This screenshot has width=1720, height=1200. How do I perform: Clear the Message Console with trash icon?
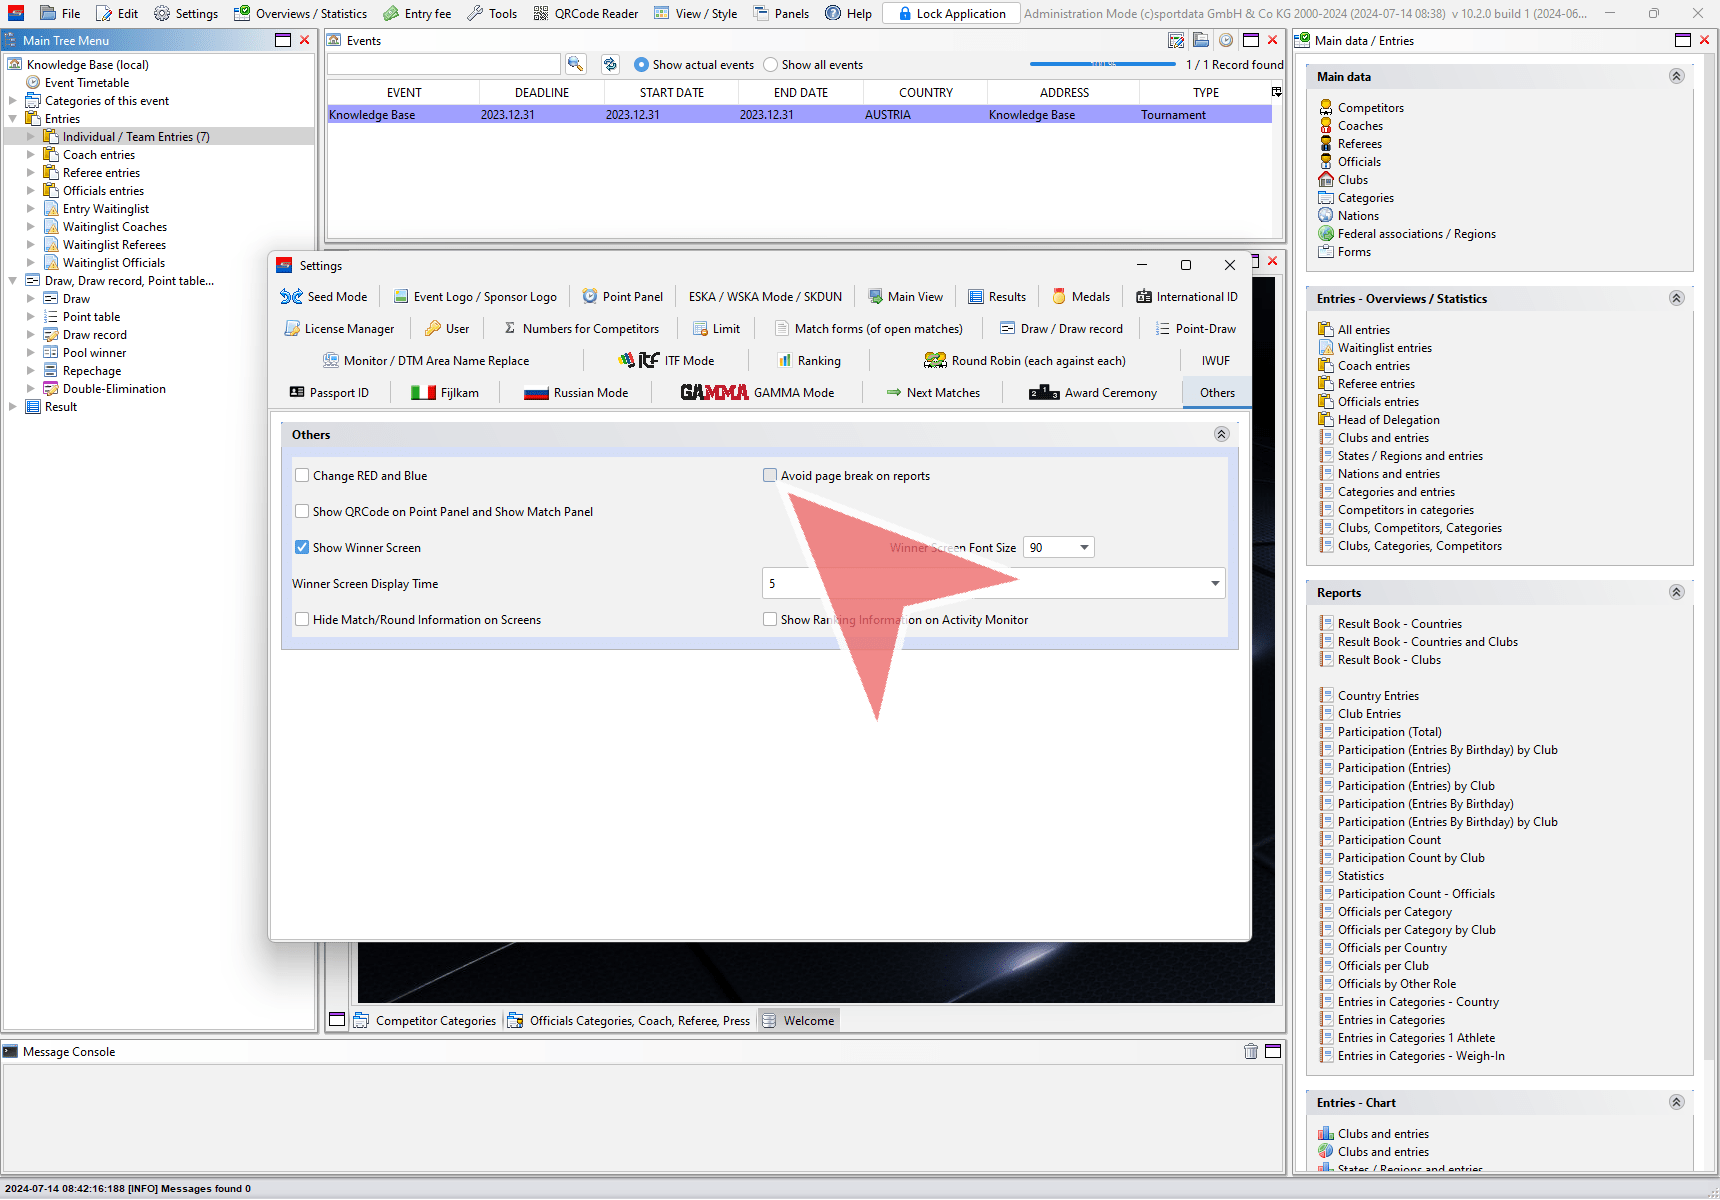(1250, 1051)
